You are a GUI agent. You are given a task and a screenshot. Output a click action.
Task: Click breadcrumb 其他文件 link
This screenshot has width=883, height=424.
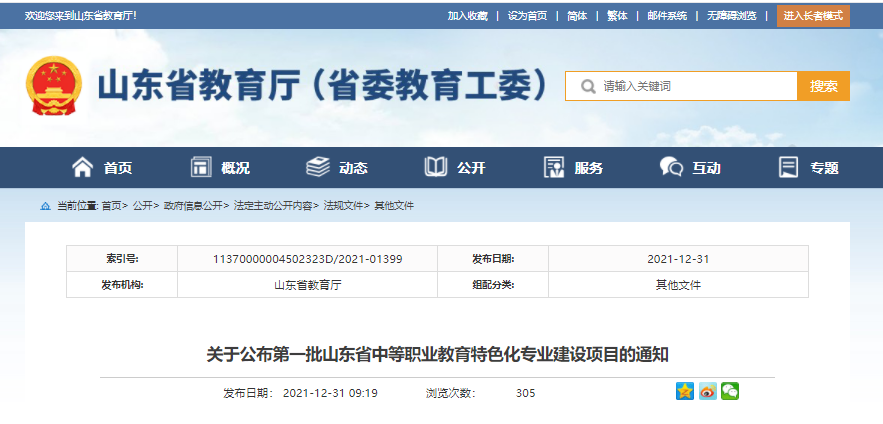394,206
